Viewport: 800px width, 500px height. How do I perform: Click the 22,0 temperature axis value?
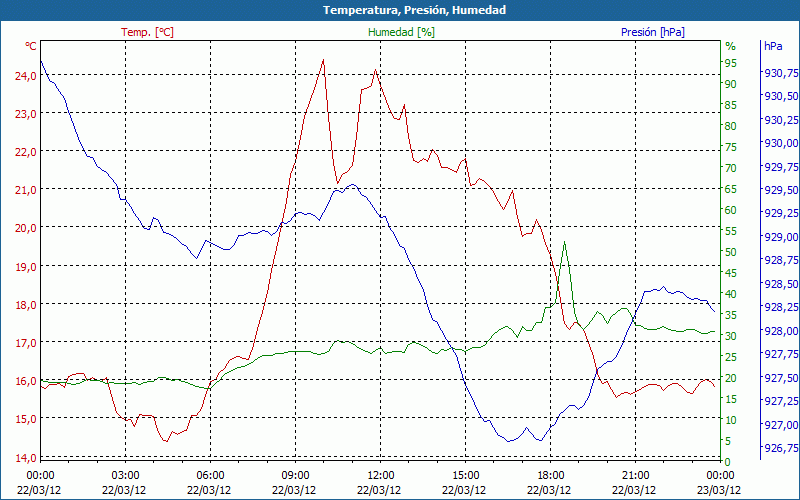coord(26,152)
